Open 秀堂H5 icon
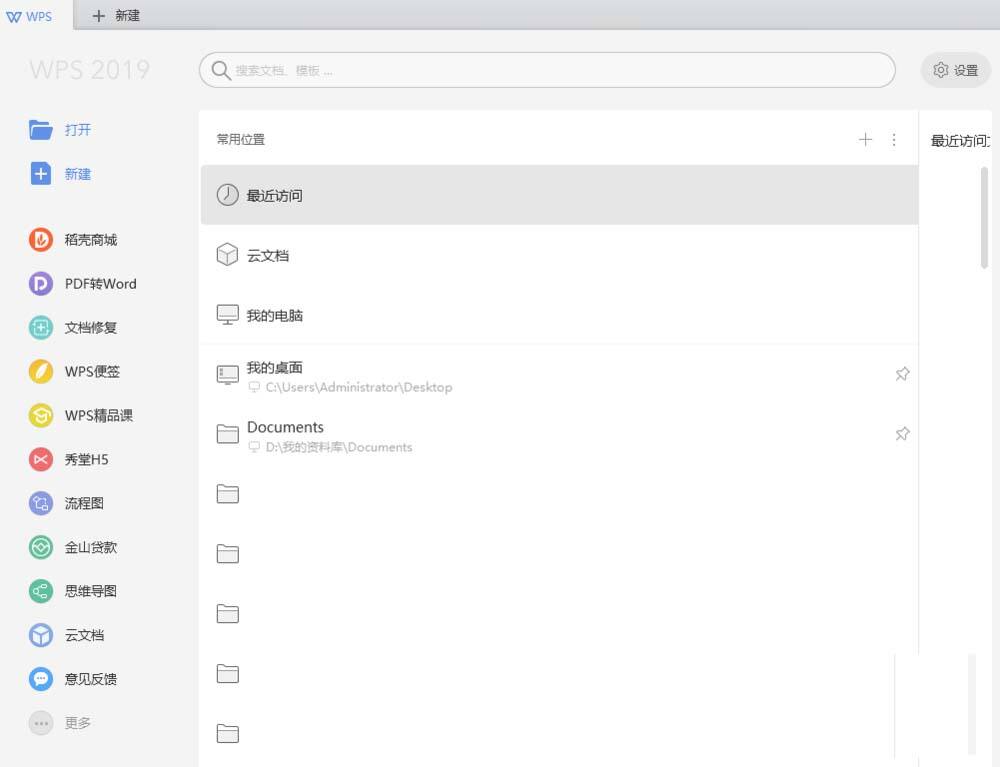Image resolution: width=1000 pixels, height=767 pixels. coord(41,460)
